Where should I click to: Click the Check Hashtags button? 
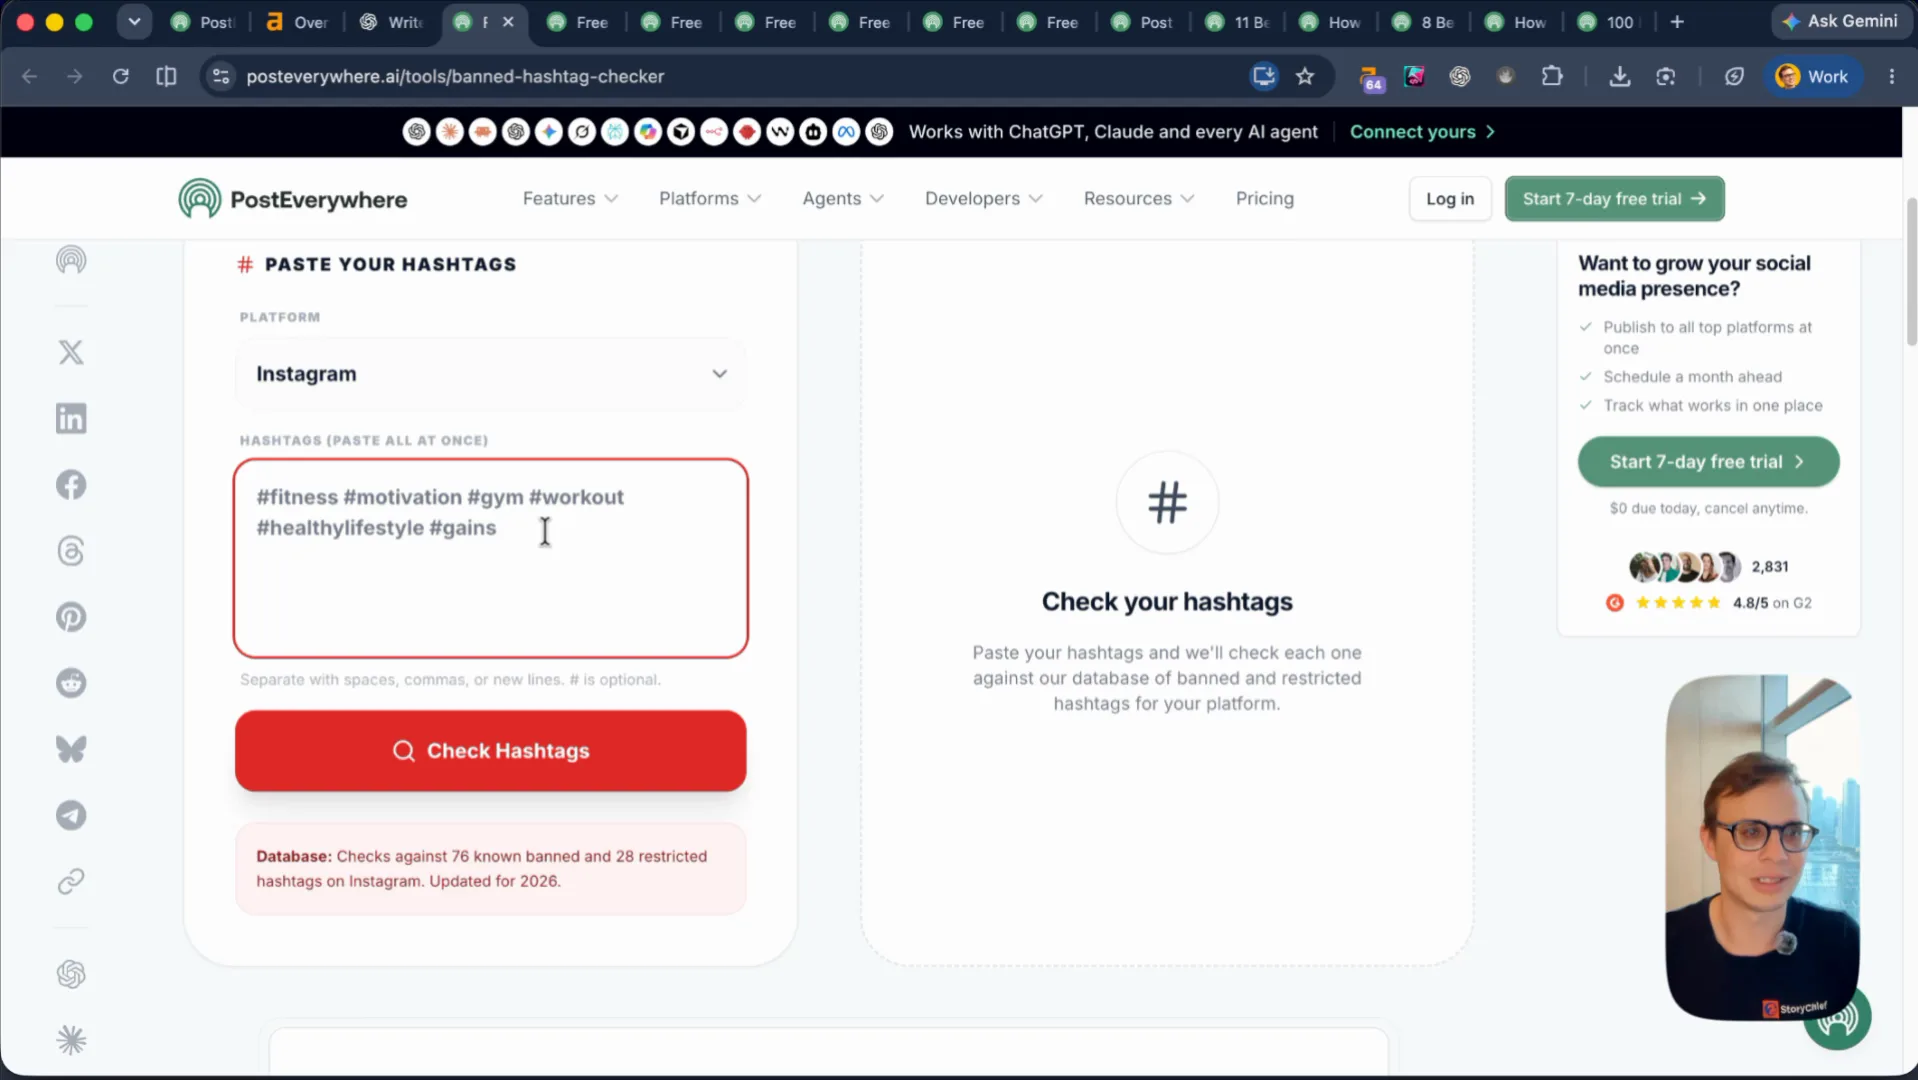point(490,751)
